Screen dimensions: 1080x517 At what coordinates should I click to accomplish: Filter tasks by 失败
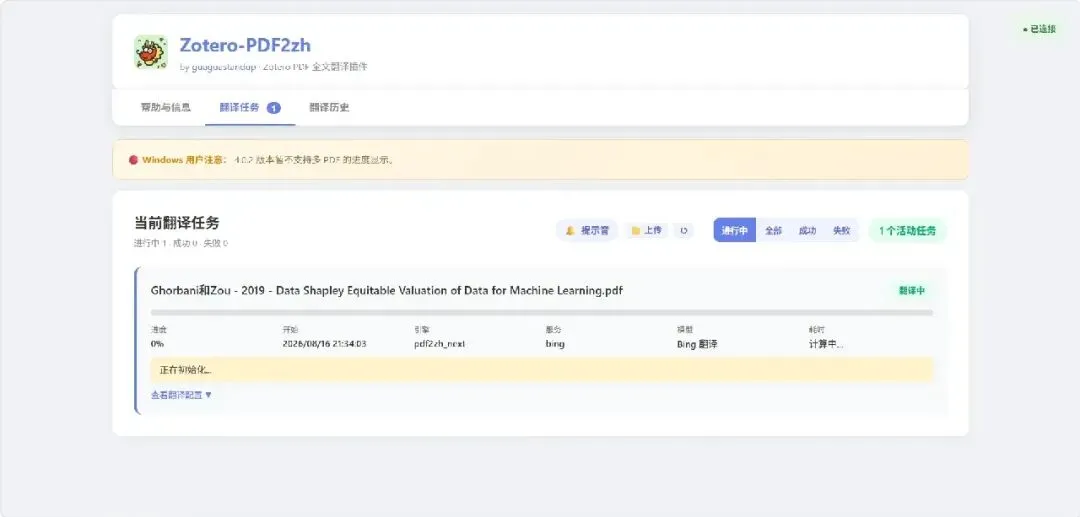(842, 231)
